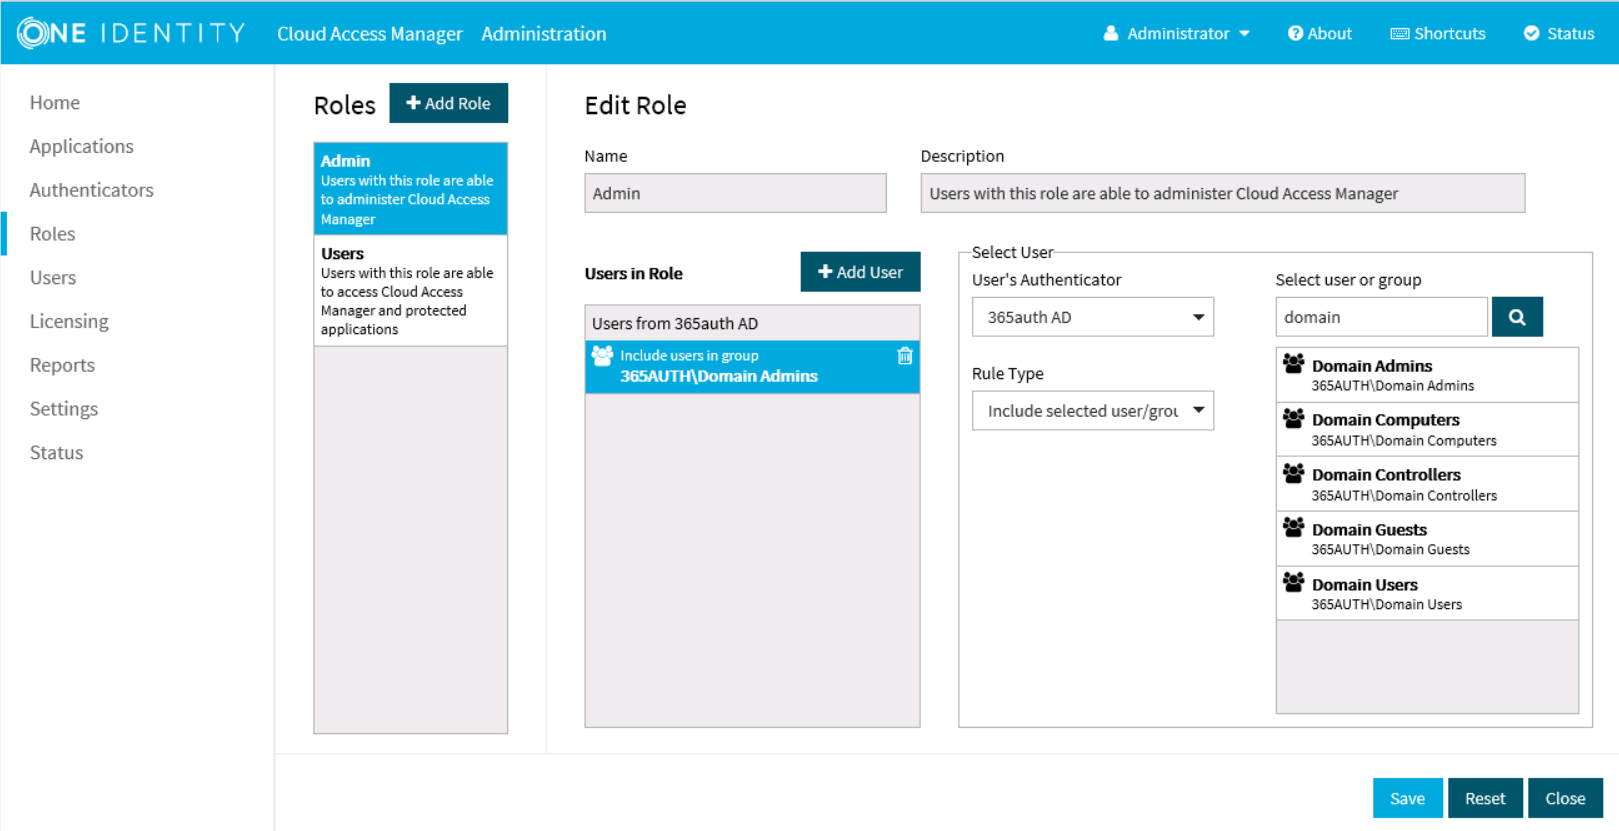Click Domain Admins search result group icon
Viewport: 1619px width, 831px height.
click(x=1293, y=363)
